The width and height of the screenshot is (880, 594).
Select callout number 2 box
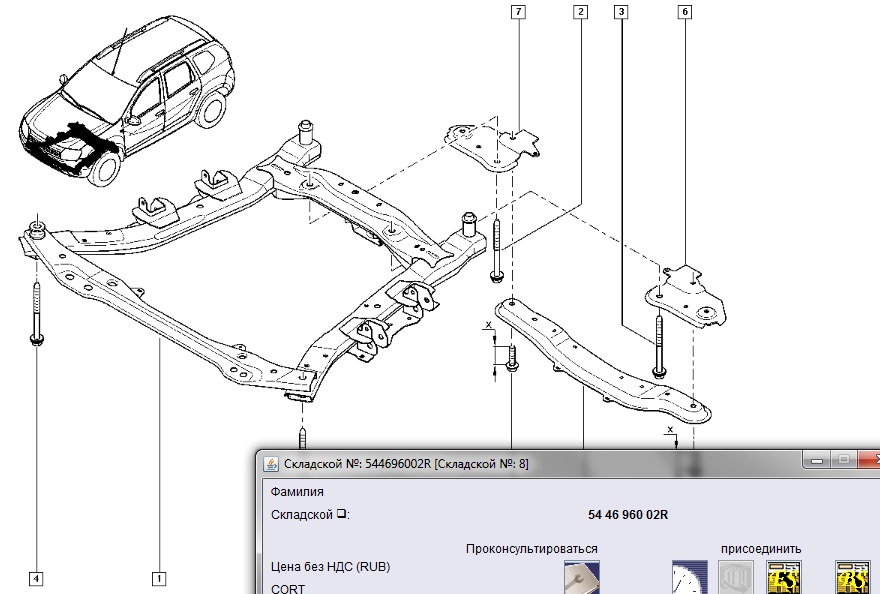click(x=580, y=12)
